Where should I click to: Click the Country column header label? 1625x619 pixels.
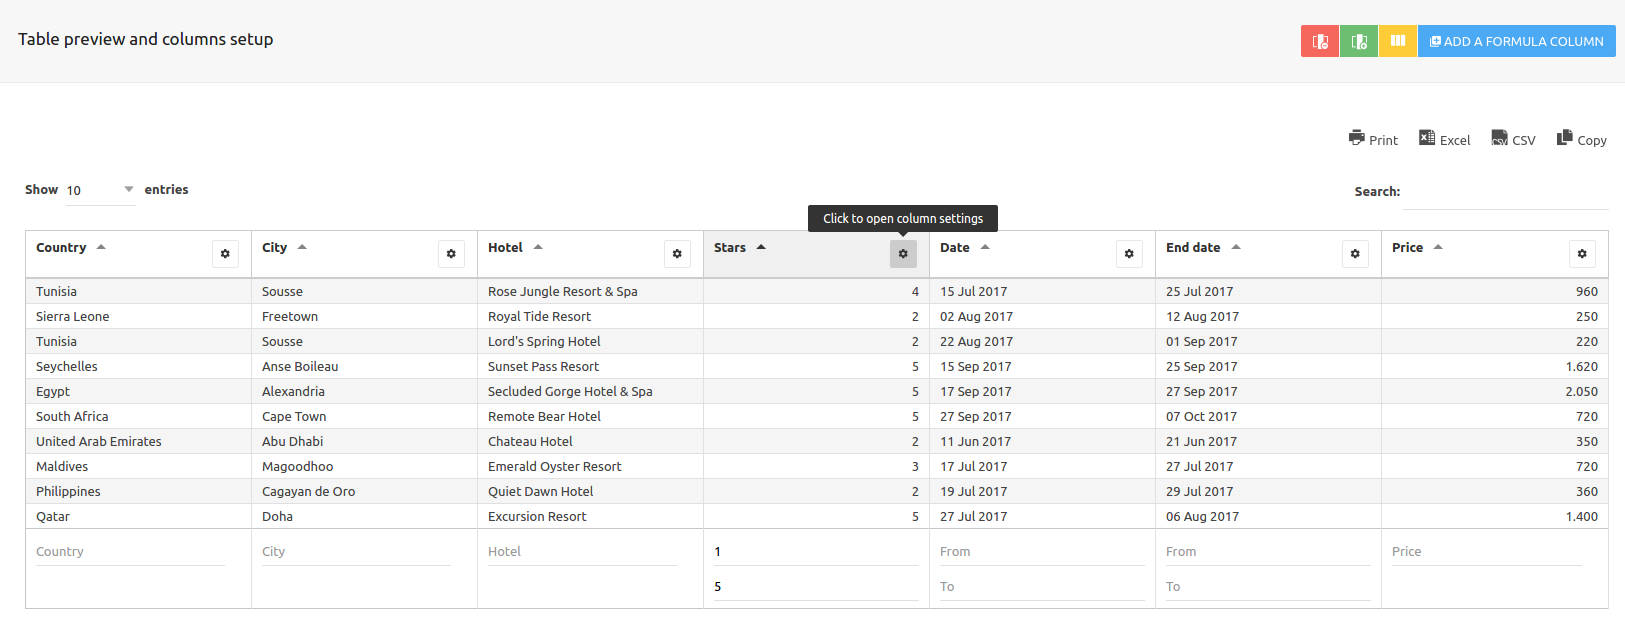coord(61,247)
